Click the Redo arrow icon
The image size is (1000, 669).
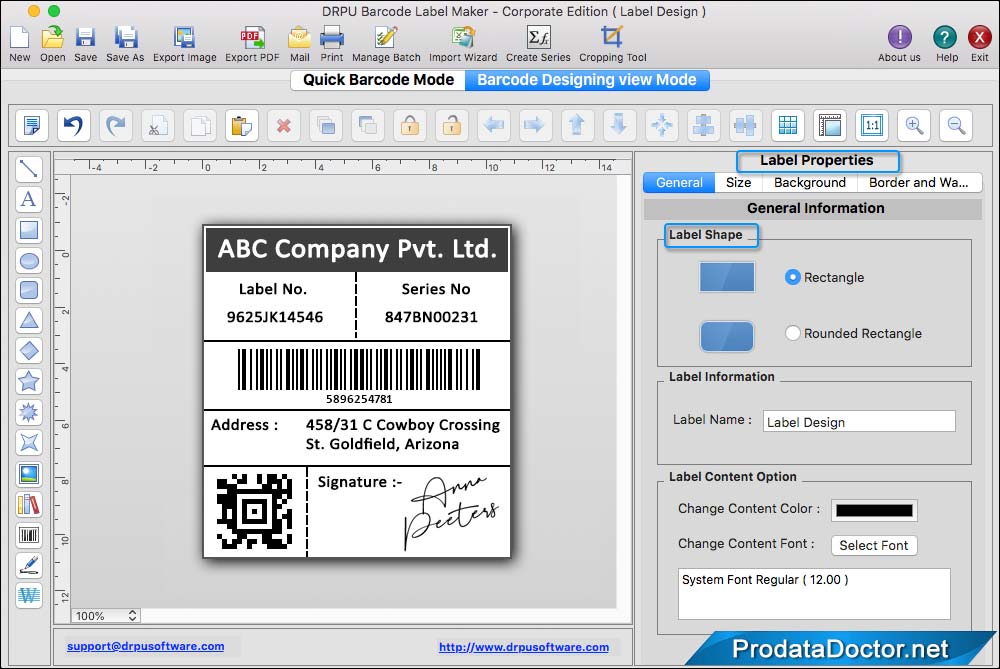point(115,125)
